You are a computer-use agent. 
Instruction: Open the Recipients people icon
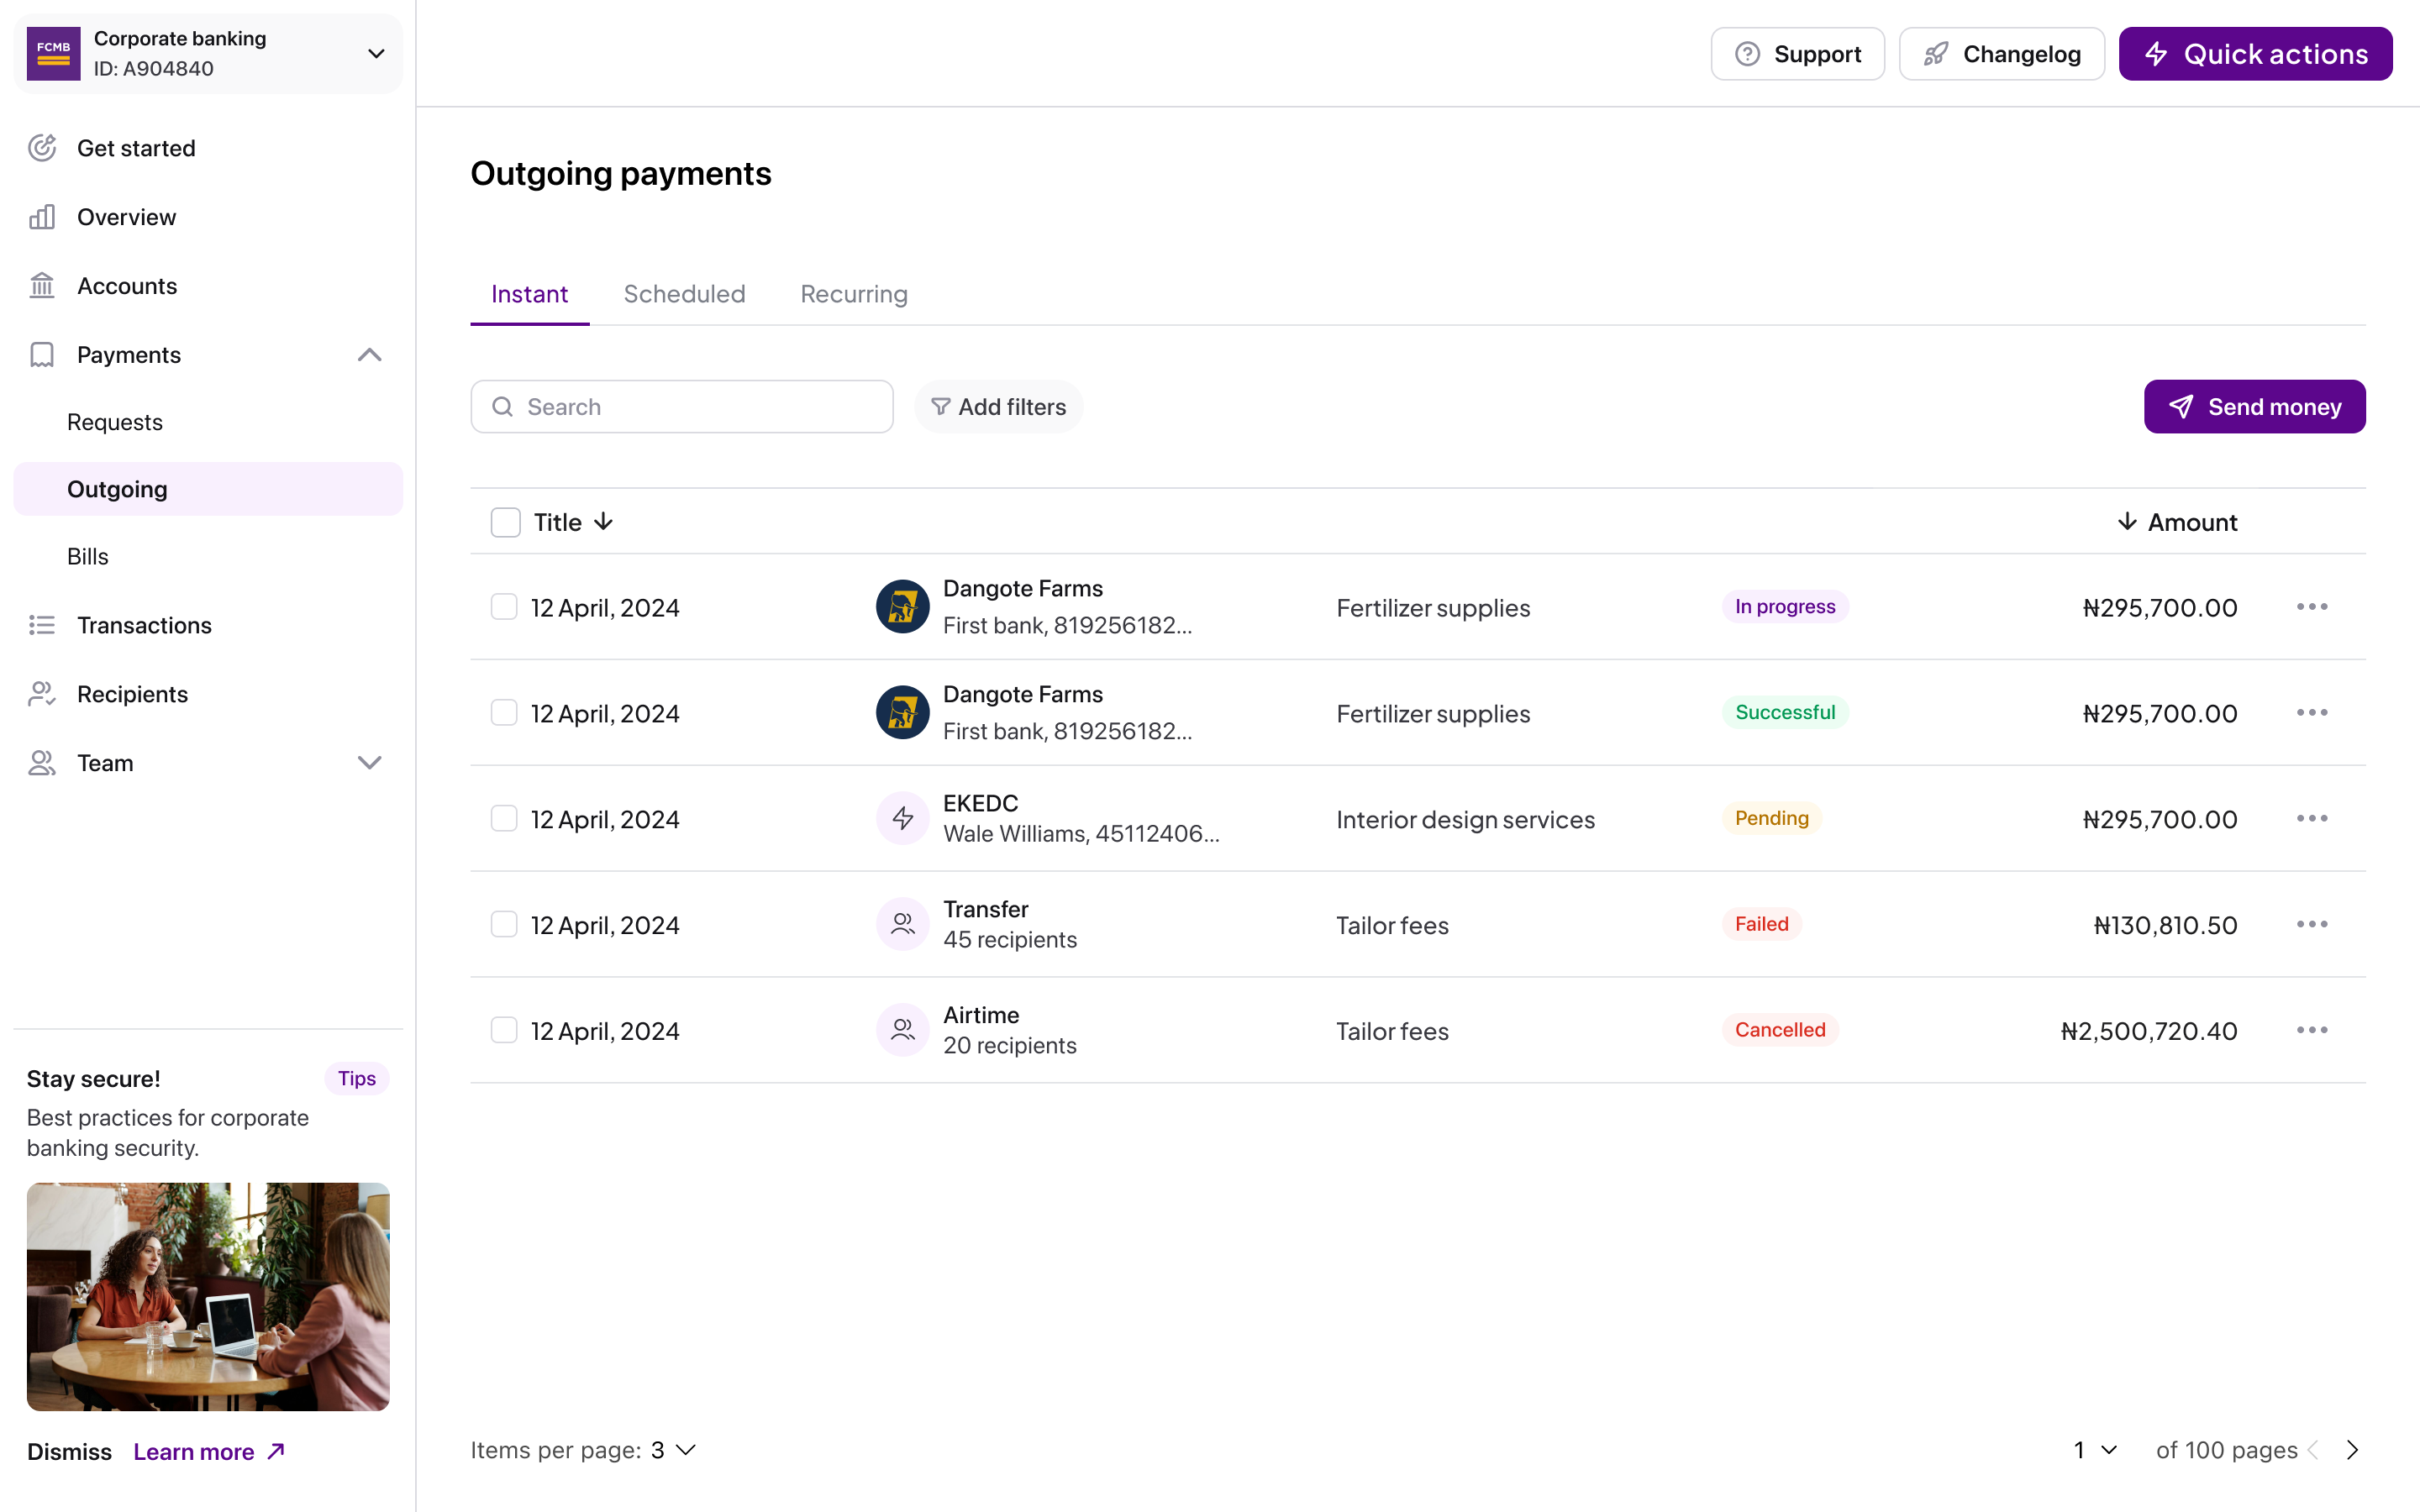click(42, 694)
